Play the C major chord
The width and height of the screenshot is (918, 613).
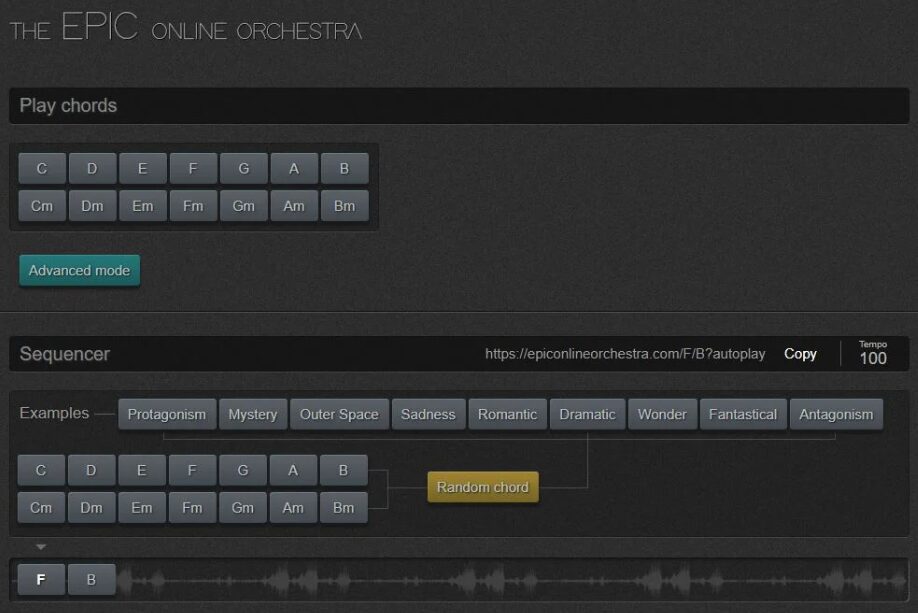[x=41, y=168]
